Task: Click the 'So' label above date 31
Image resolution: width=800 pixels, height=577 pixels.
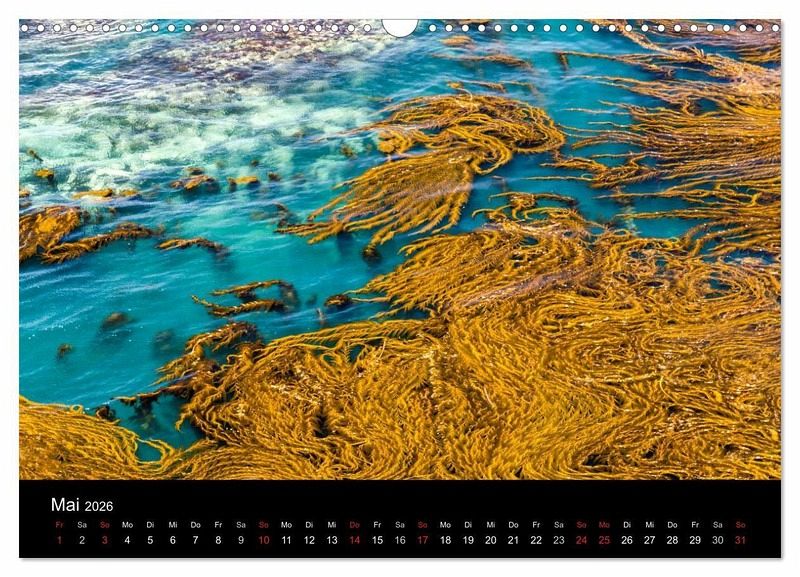Action: coord(740,524)
